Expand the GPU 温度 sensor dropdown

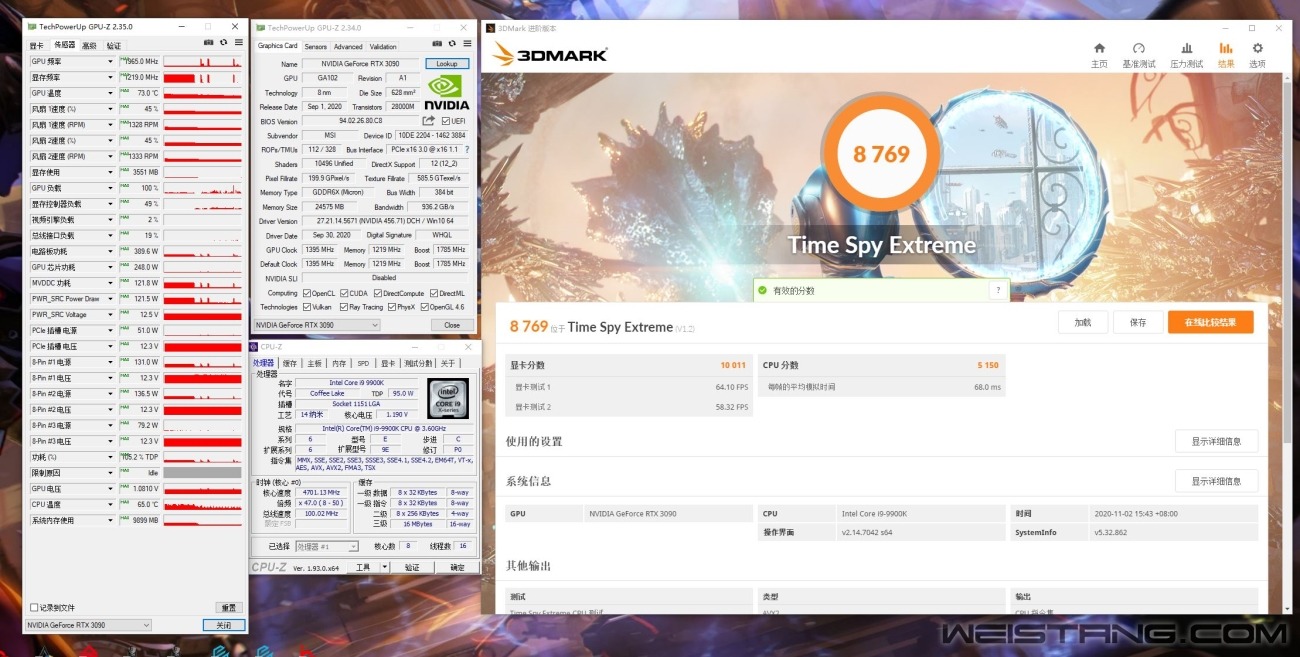[x=110, y=93]
